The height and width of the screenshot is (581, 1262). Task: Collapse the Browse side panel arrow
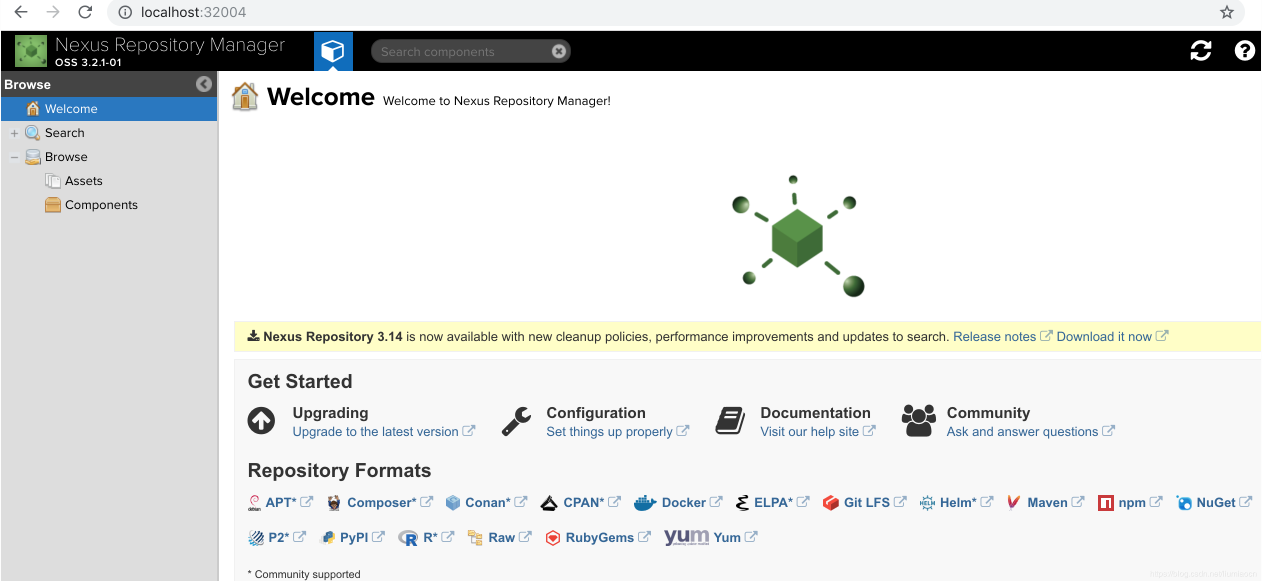[x=204, y=85]
